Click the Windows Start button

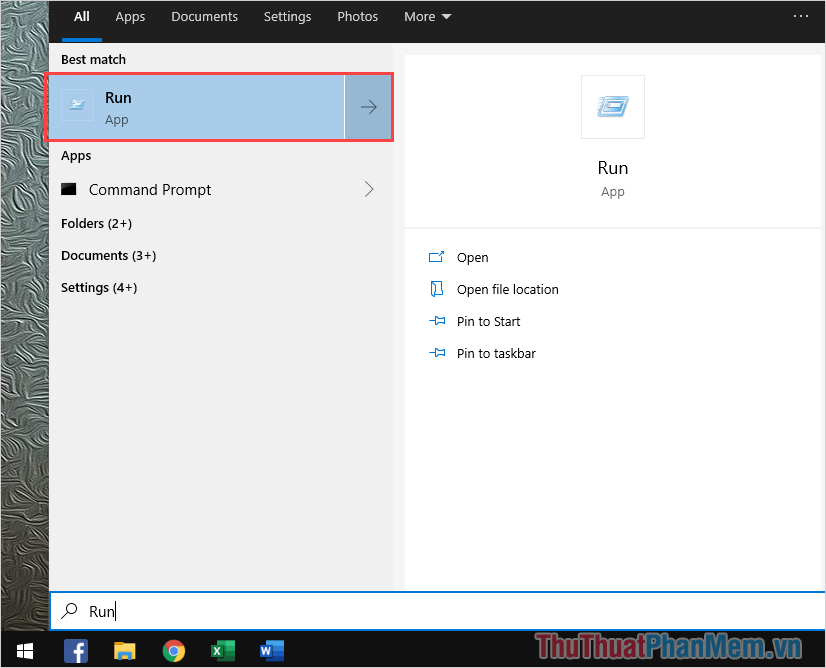coord(24,651)
